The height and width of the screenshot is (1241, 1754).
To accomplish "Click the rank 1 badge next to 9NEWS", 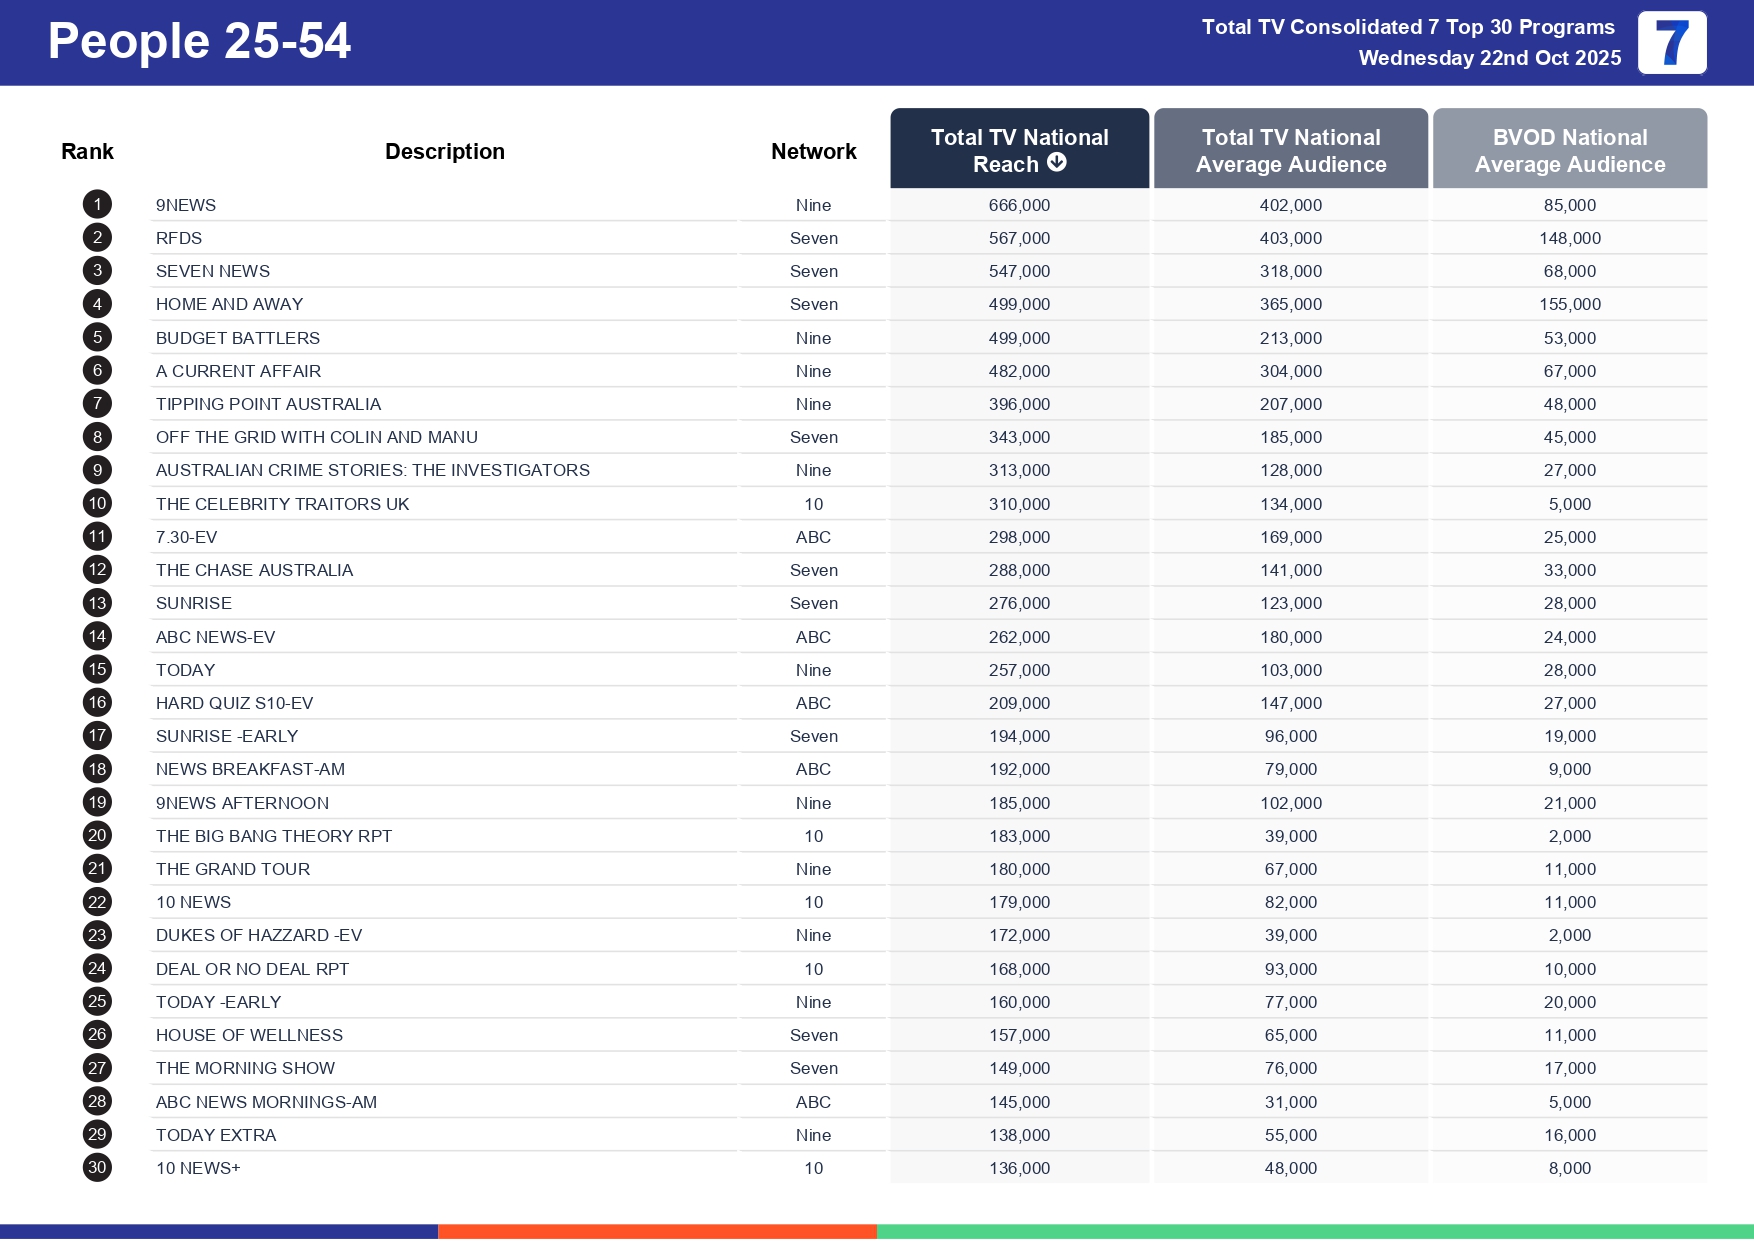I will click(x=96, y=204).
